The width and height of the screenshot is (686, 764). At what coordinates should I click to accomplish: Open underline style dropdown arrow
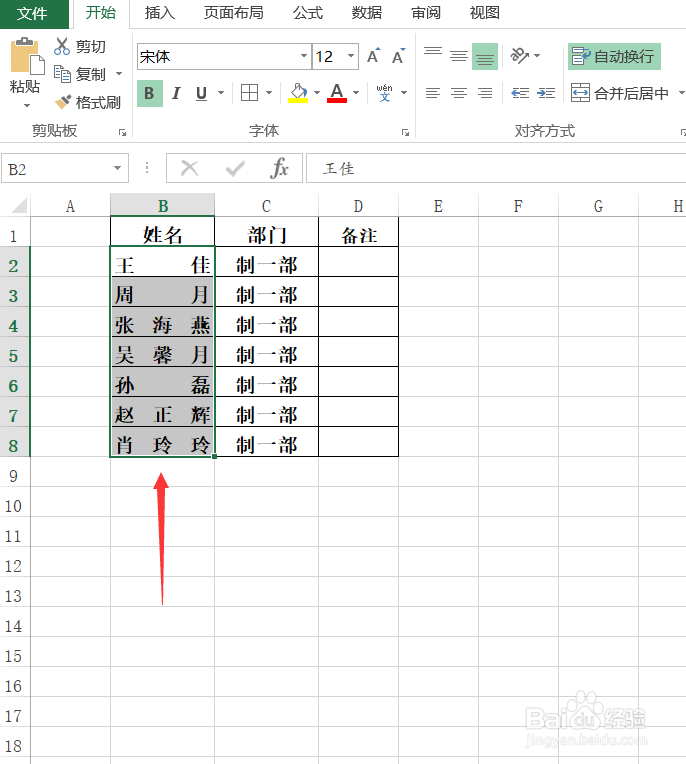(x=221, y=93)
